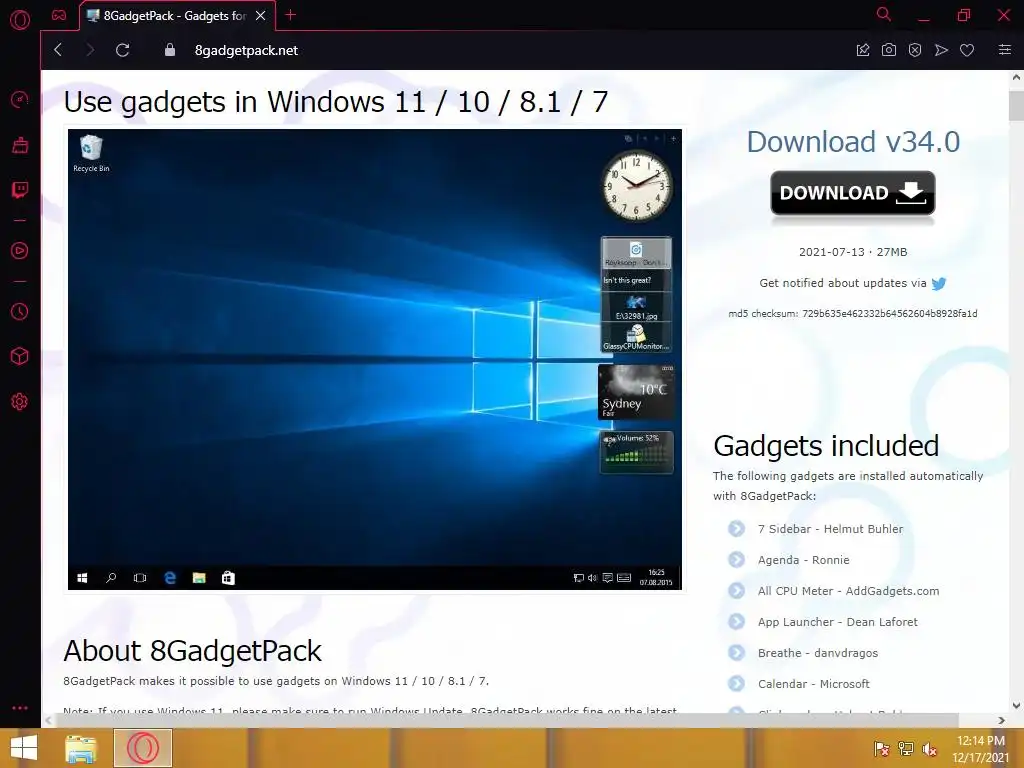Open the ad blocker shield icon
The image size is (1024, 768).
pos(915,50)
